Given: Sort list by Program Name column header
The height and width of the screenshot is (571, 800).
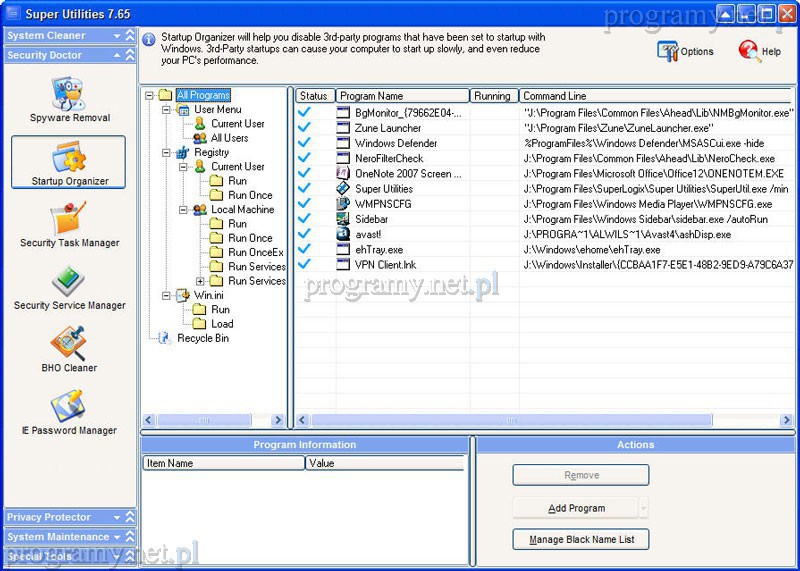Looking at the screenshot, I should click(x=402, y=96).
